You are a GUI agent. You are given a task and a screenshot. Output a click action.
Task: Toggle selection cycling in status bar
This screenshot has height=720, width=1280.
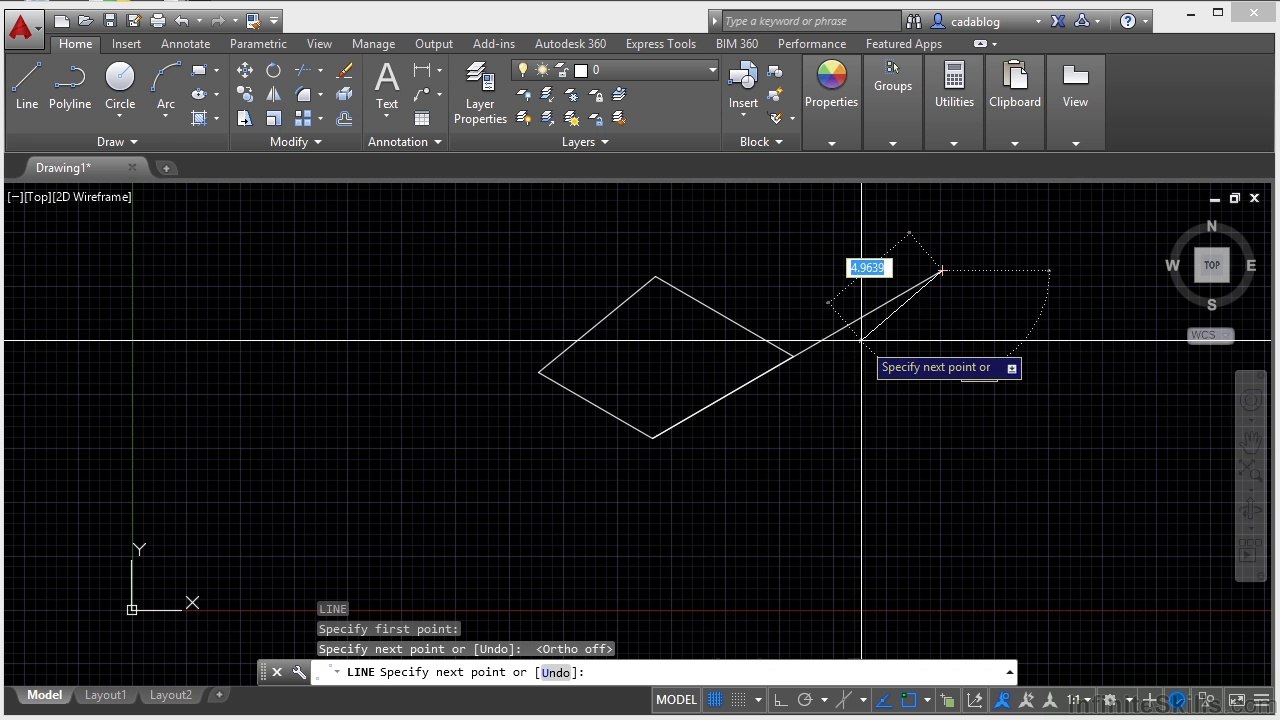947,700
